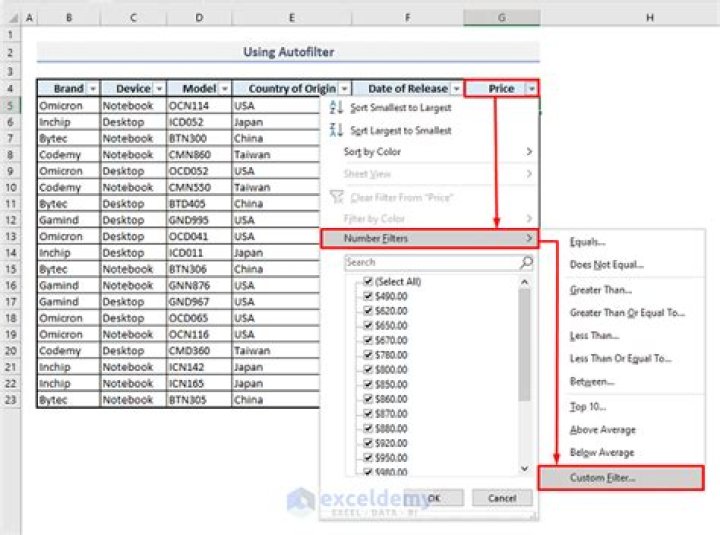The width and height of the screenshot is (720, 535).
Task: Select row 5 header
Action: click(10, 106)
